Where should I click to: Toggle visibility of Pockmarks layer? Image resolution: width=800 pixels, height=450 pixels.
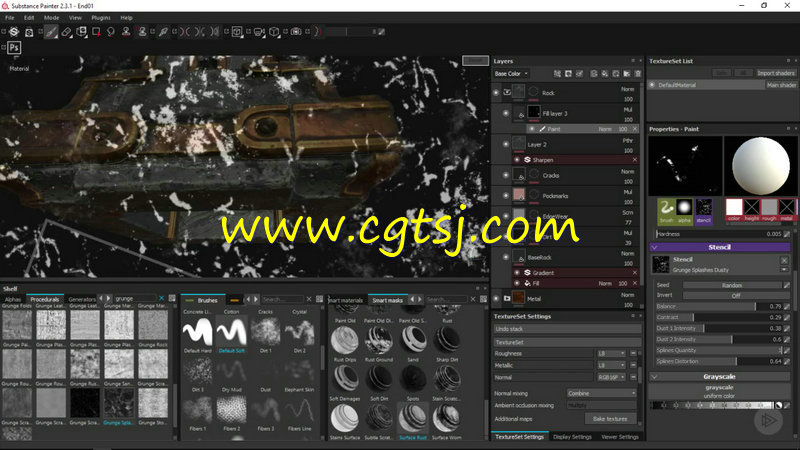point(506,195)
